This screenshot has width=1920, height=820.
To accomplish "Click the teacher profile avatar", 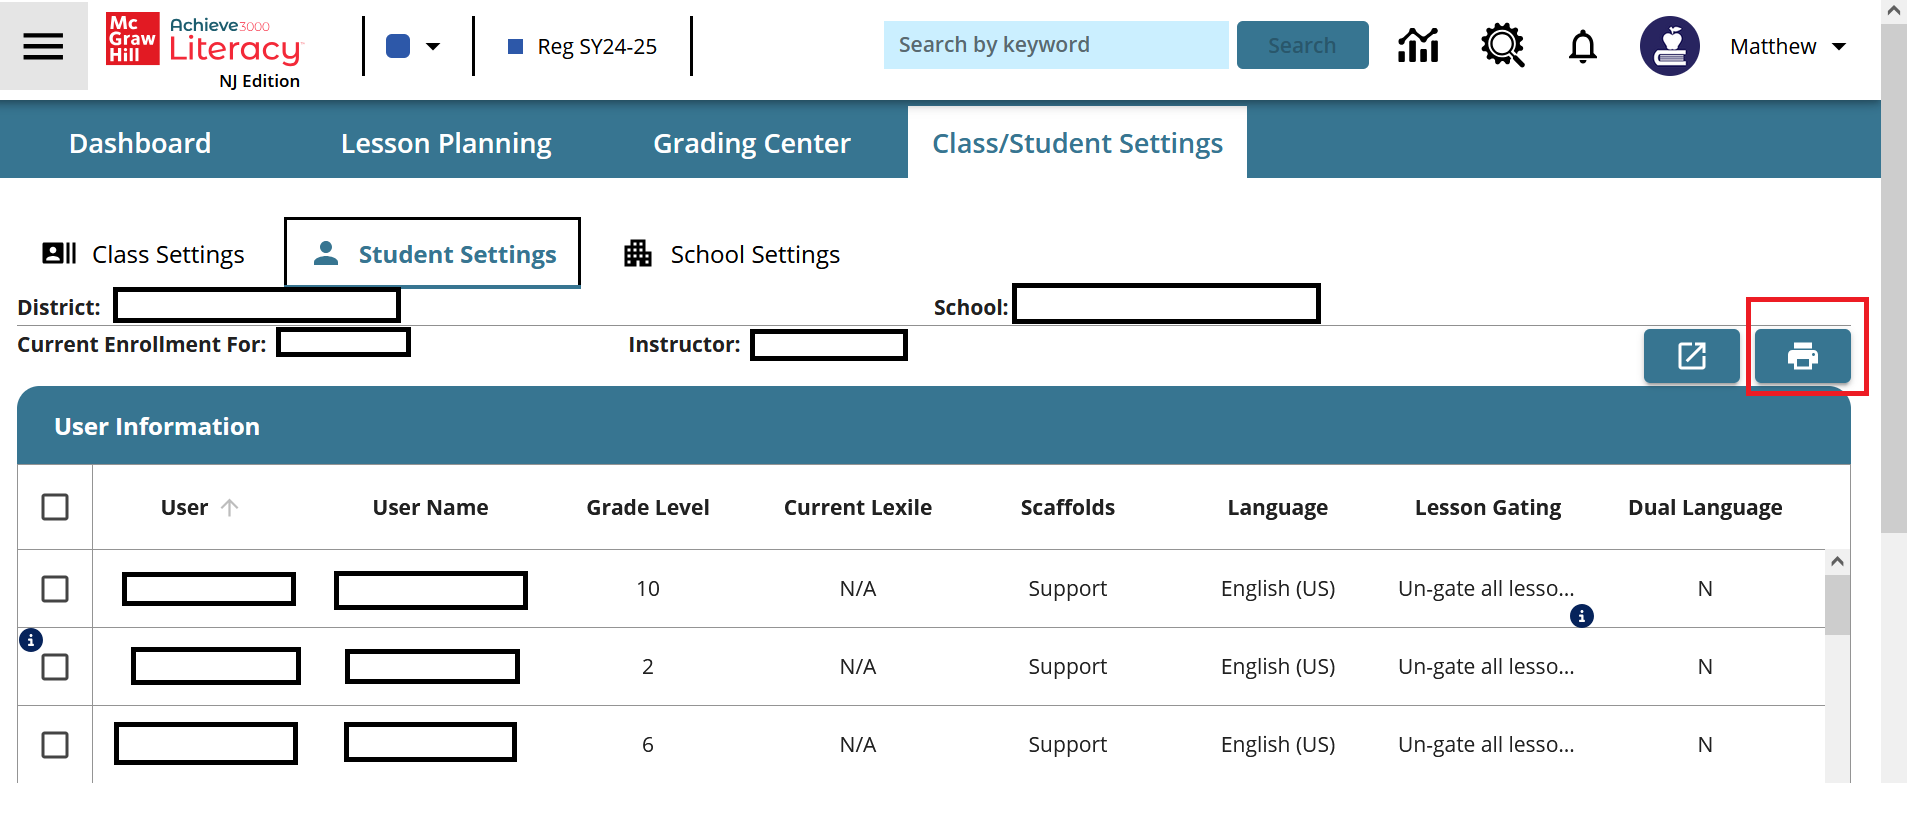I will pos(1669,46).
